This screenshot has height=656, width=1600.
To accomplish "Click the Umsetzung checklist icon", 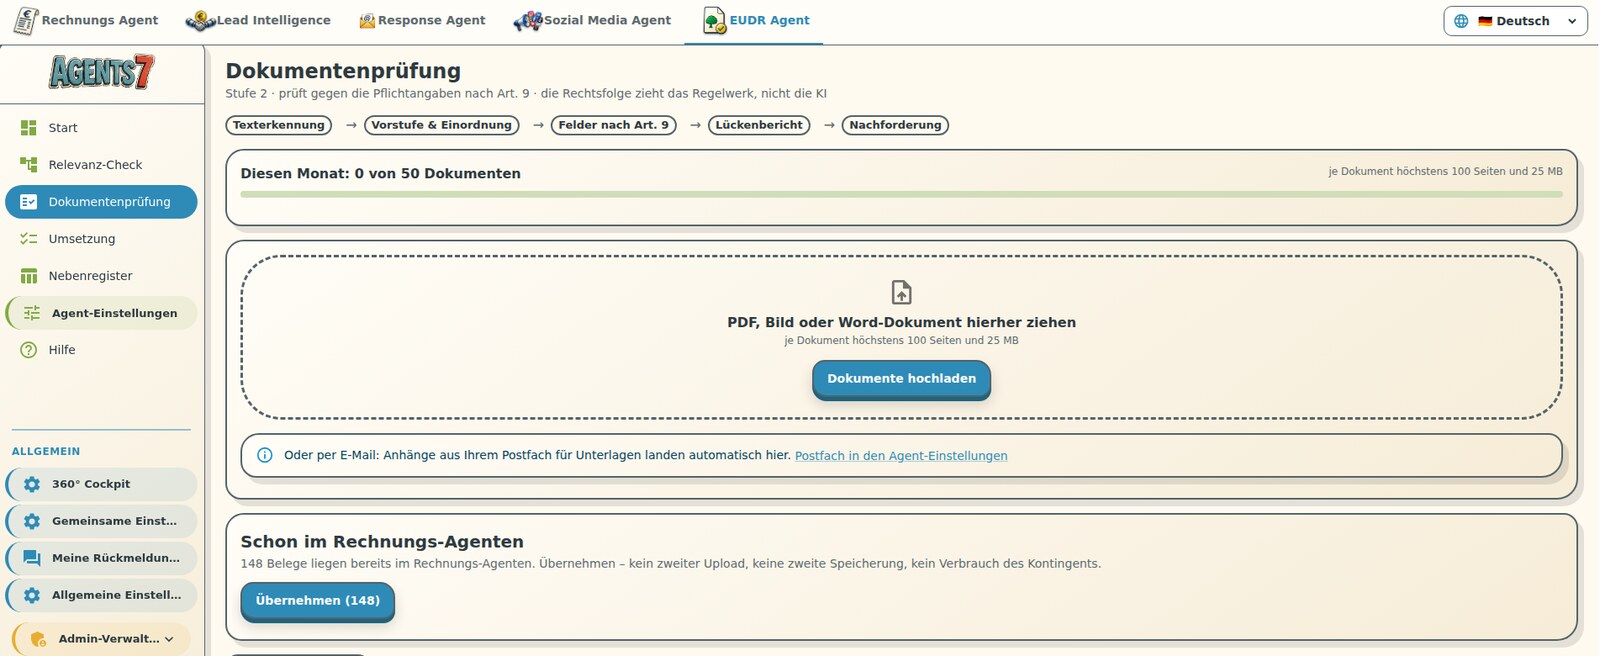I will (29, 239).
